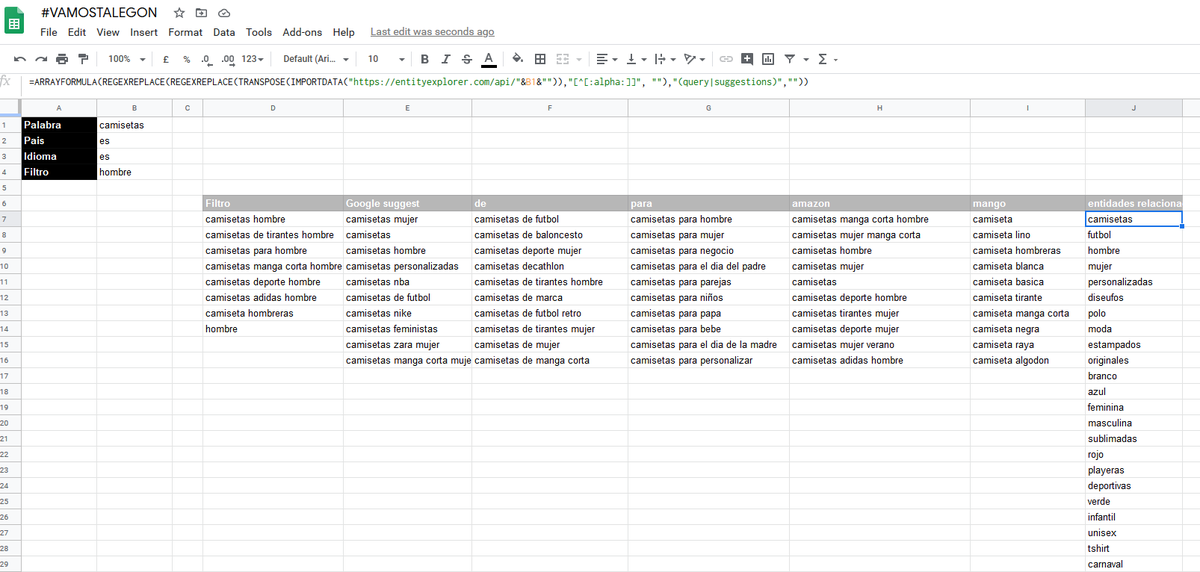Decrease decimal places

(x=206, y=59)
